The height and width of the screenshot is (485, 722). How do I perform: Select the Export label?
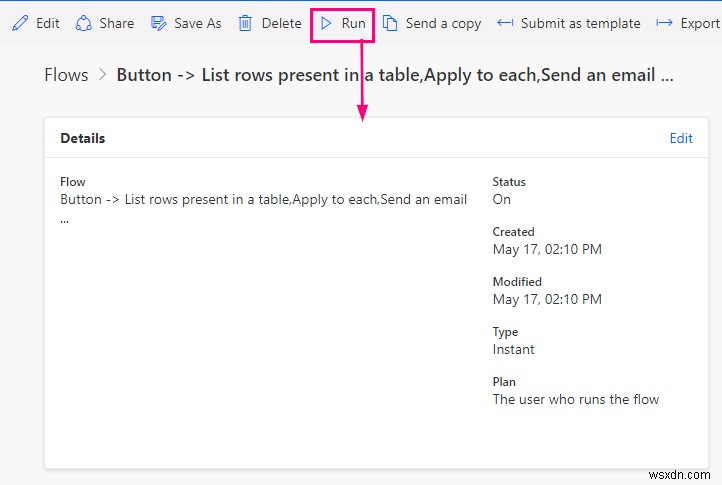tap(700, 23)
